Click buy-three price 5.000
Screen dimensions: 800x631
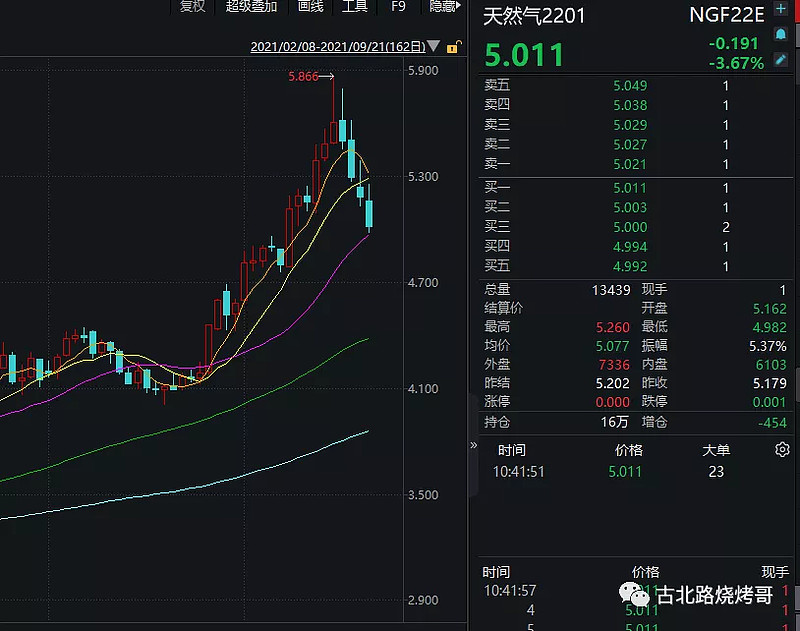point(630,227)
